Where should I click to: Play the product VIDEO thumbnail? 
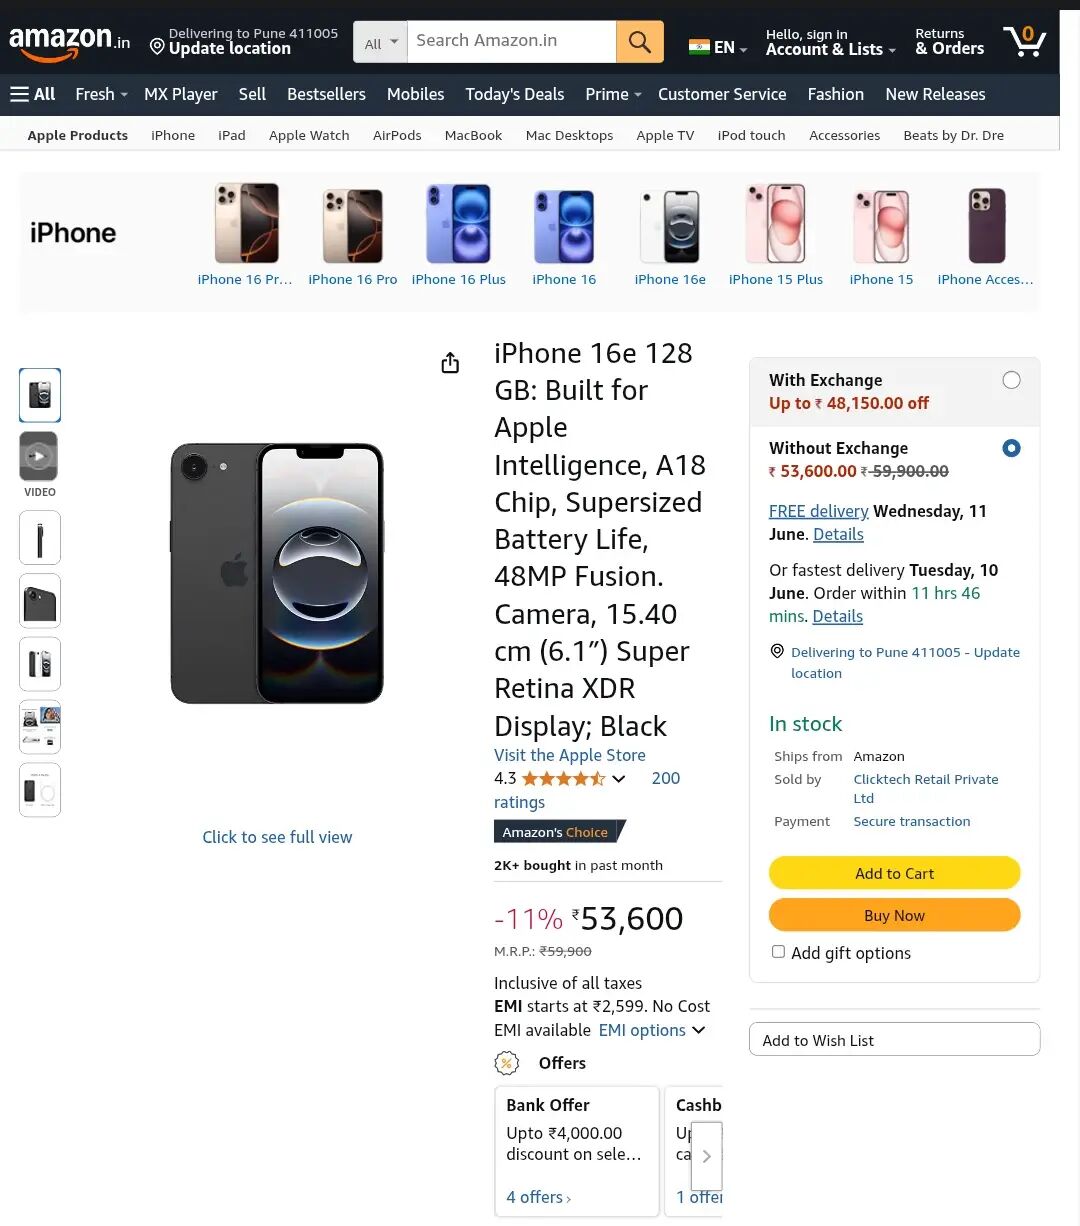tap(39, 457)
